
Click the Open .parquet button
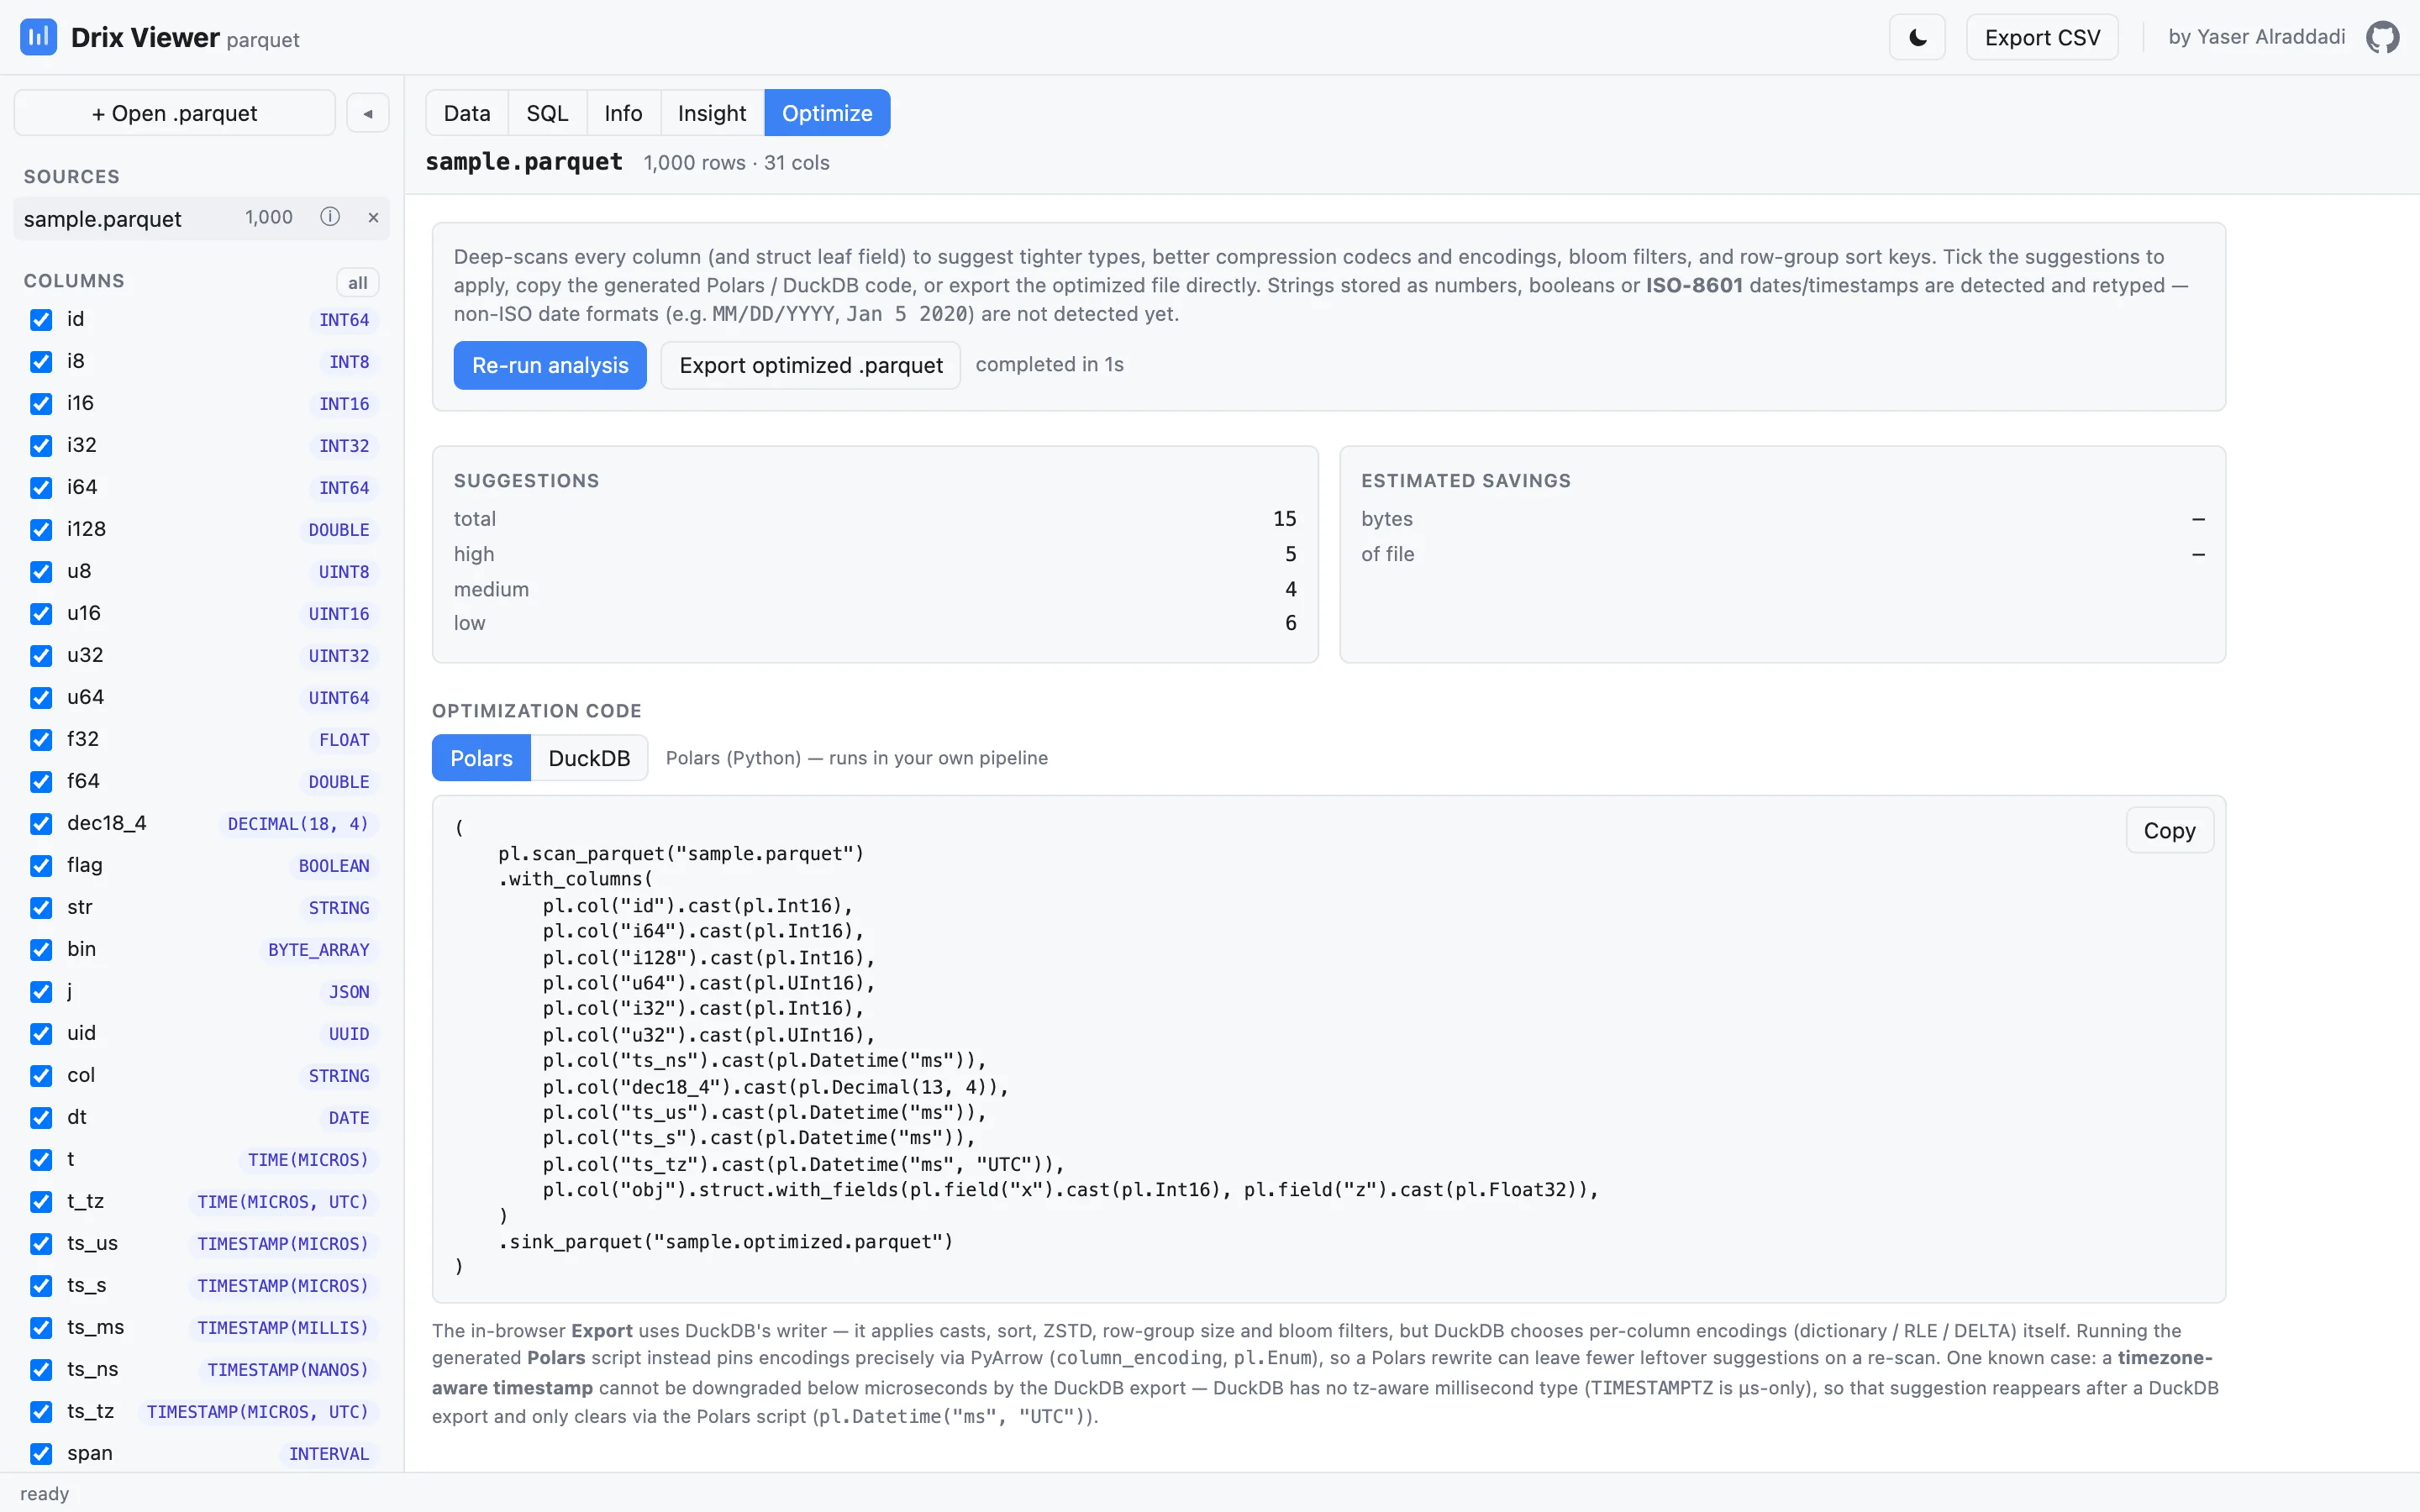(x=175, y=113)
